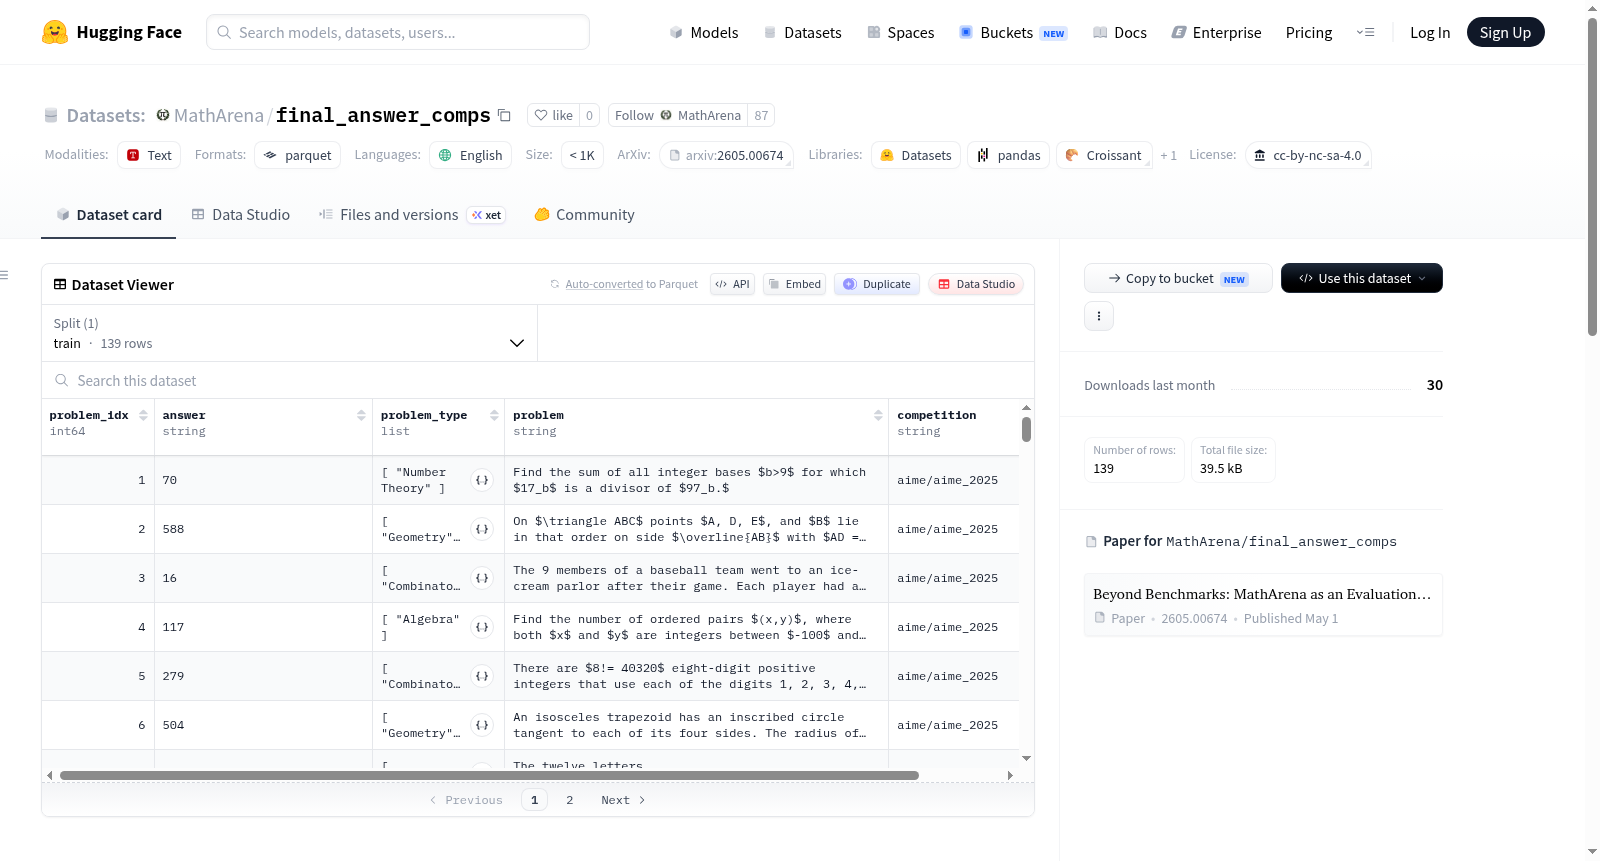Click the answer cell 588
The height and width of the screenshot is (861, 1600).
click(263, 529)
